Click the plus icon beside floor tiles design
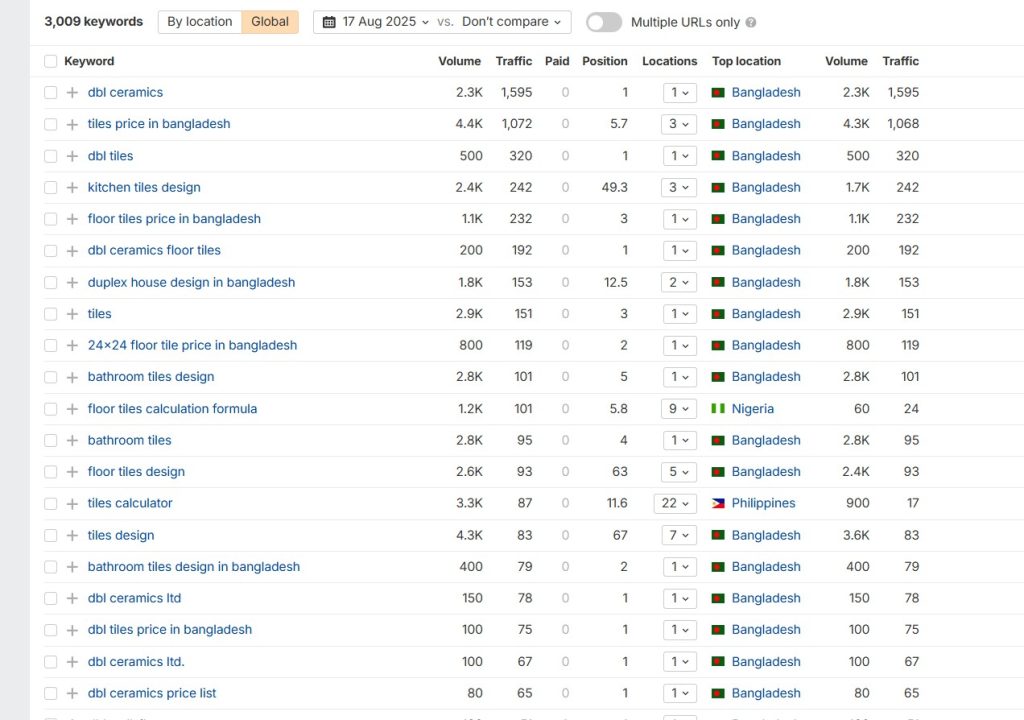This screenshot has width=1024, height=720. click(x=70, y=471)
